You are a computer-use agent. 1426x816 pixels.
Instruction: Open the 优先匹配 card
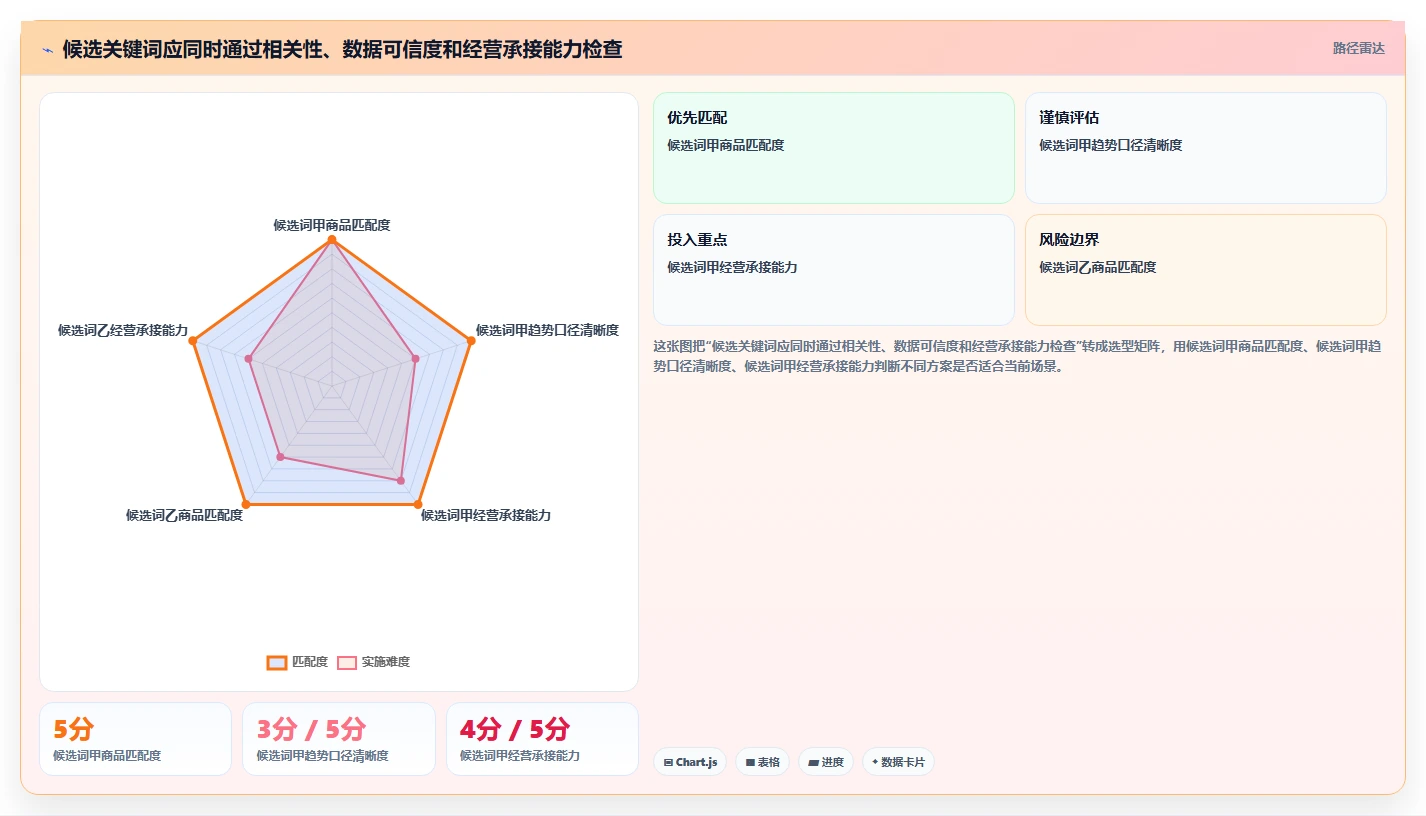834,148
